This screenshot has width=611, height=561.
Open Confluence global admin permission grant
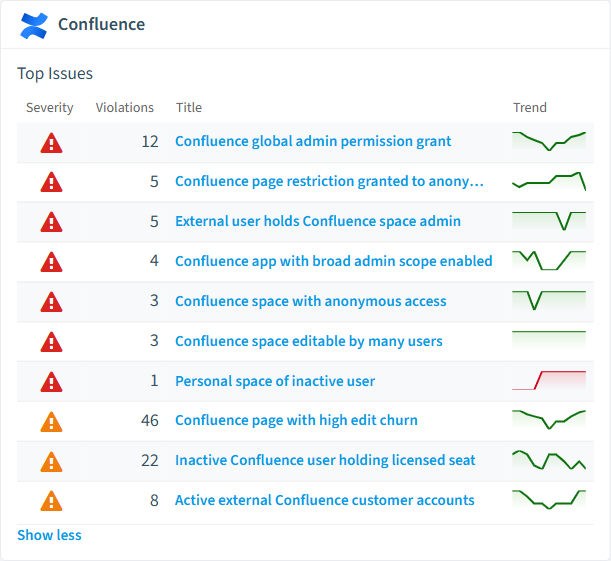(313, 141)
